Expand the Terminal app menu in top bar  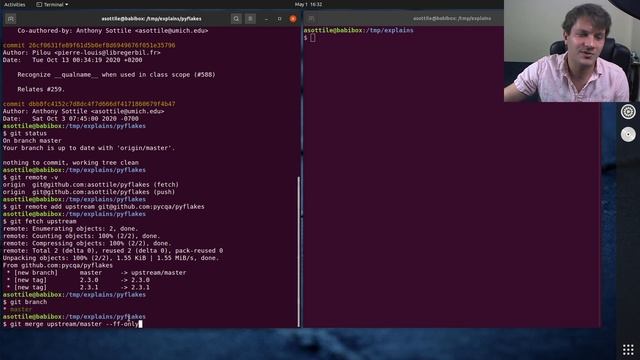pyautogui.click(x=53, y=4)
